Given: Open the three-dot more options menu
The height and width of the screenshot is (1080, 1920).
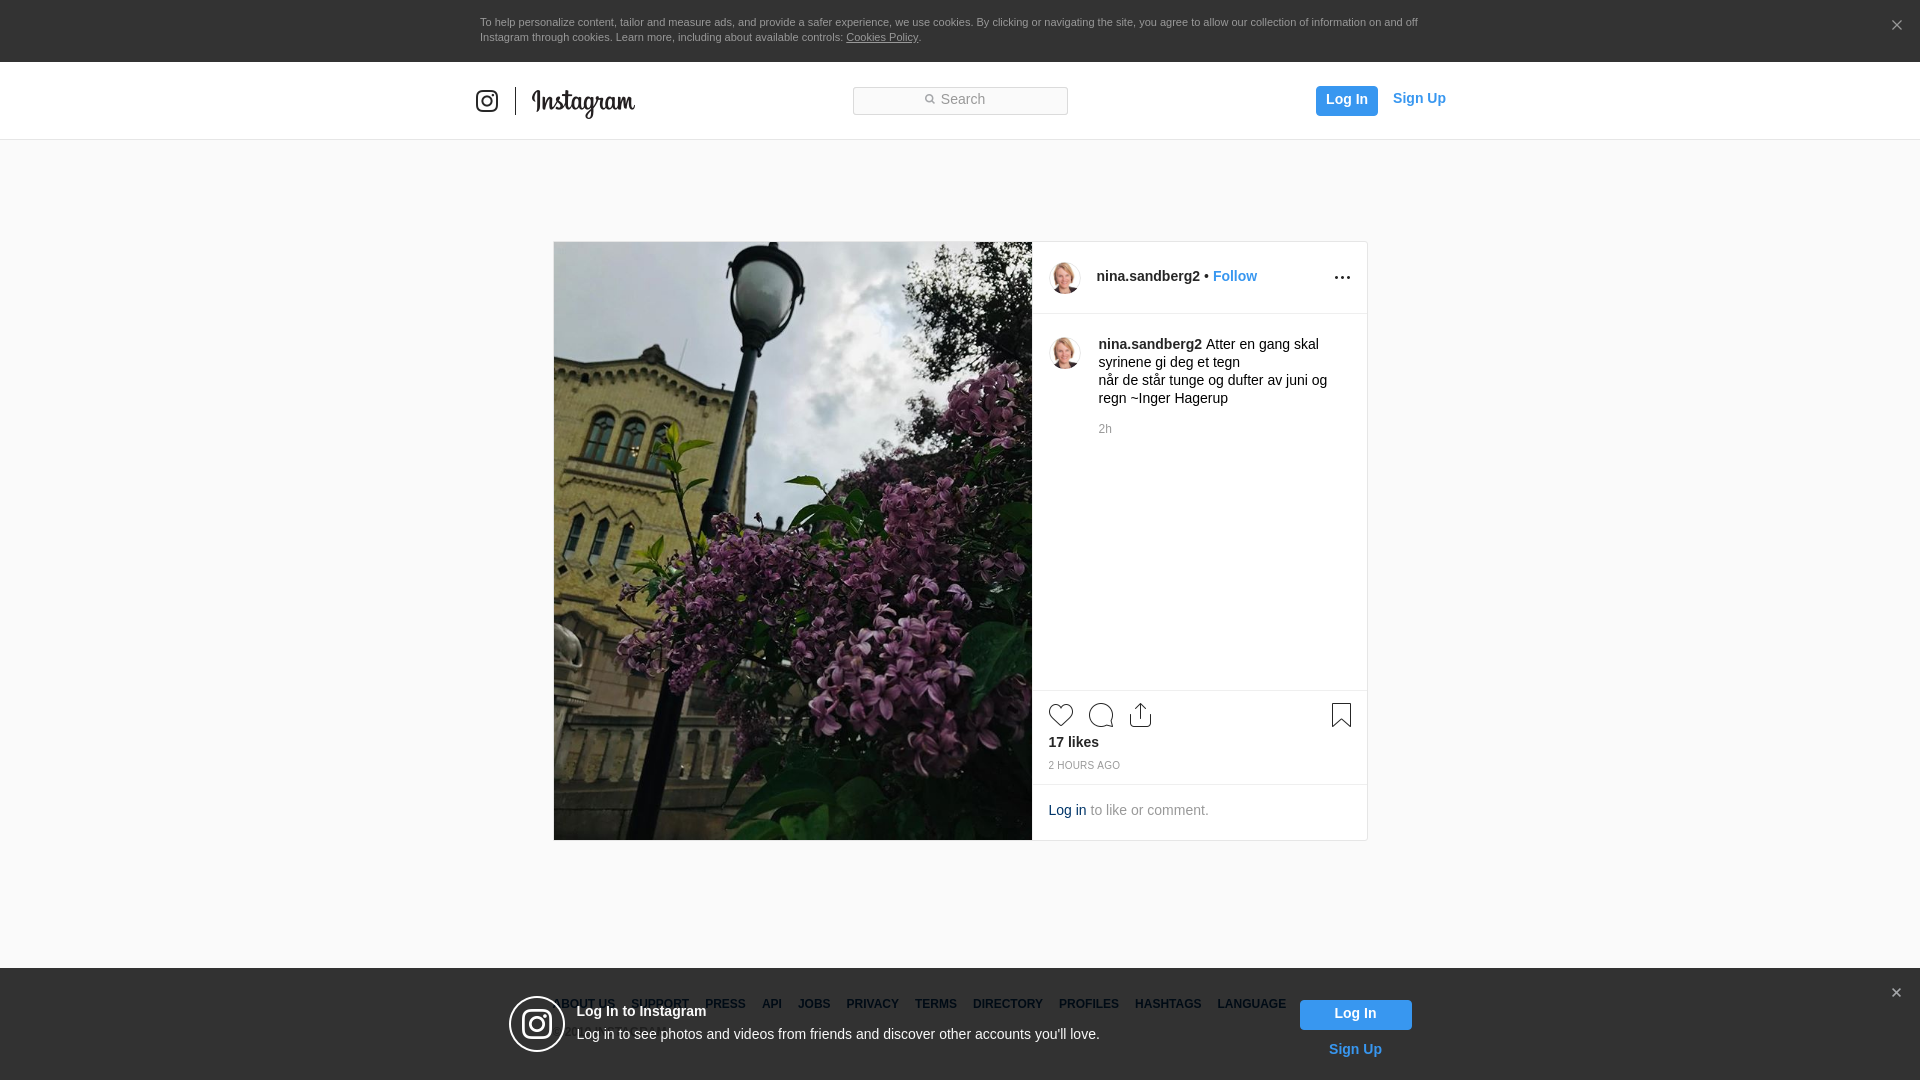Looking at the screenshot, I should tap(1342, 278).
